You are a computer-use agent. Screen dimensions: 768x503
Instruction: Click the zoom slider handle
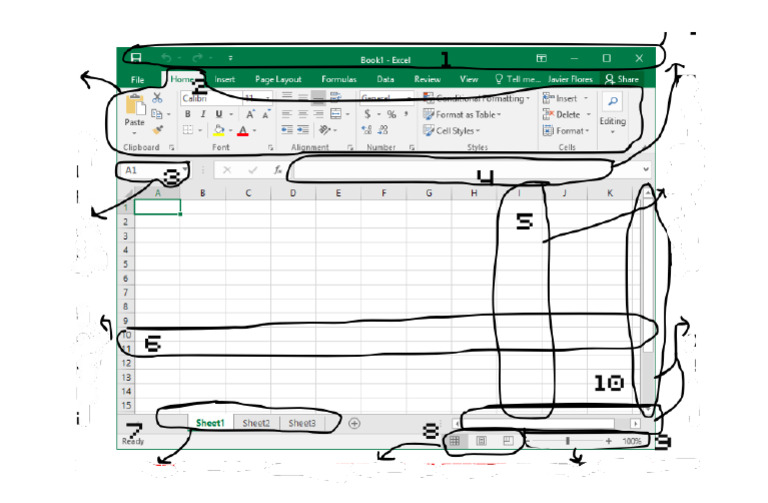[x=568, y=441]
